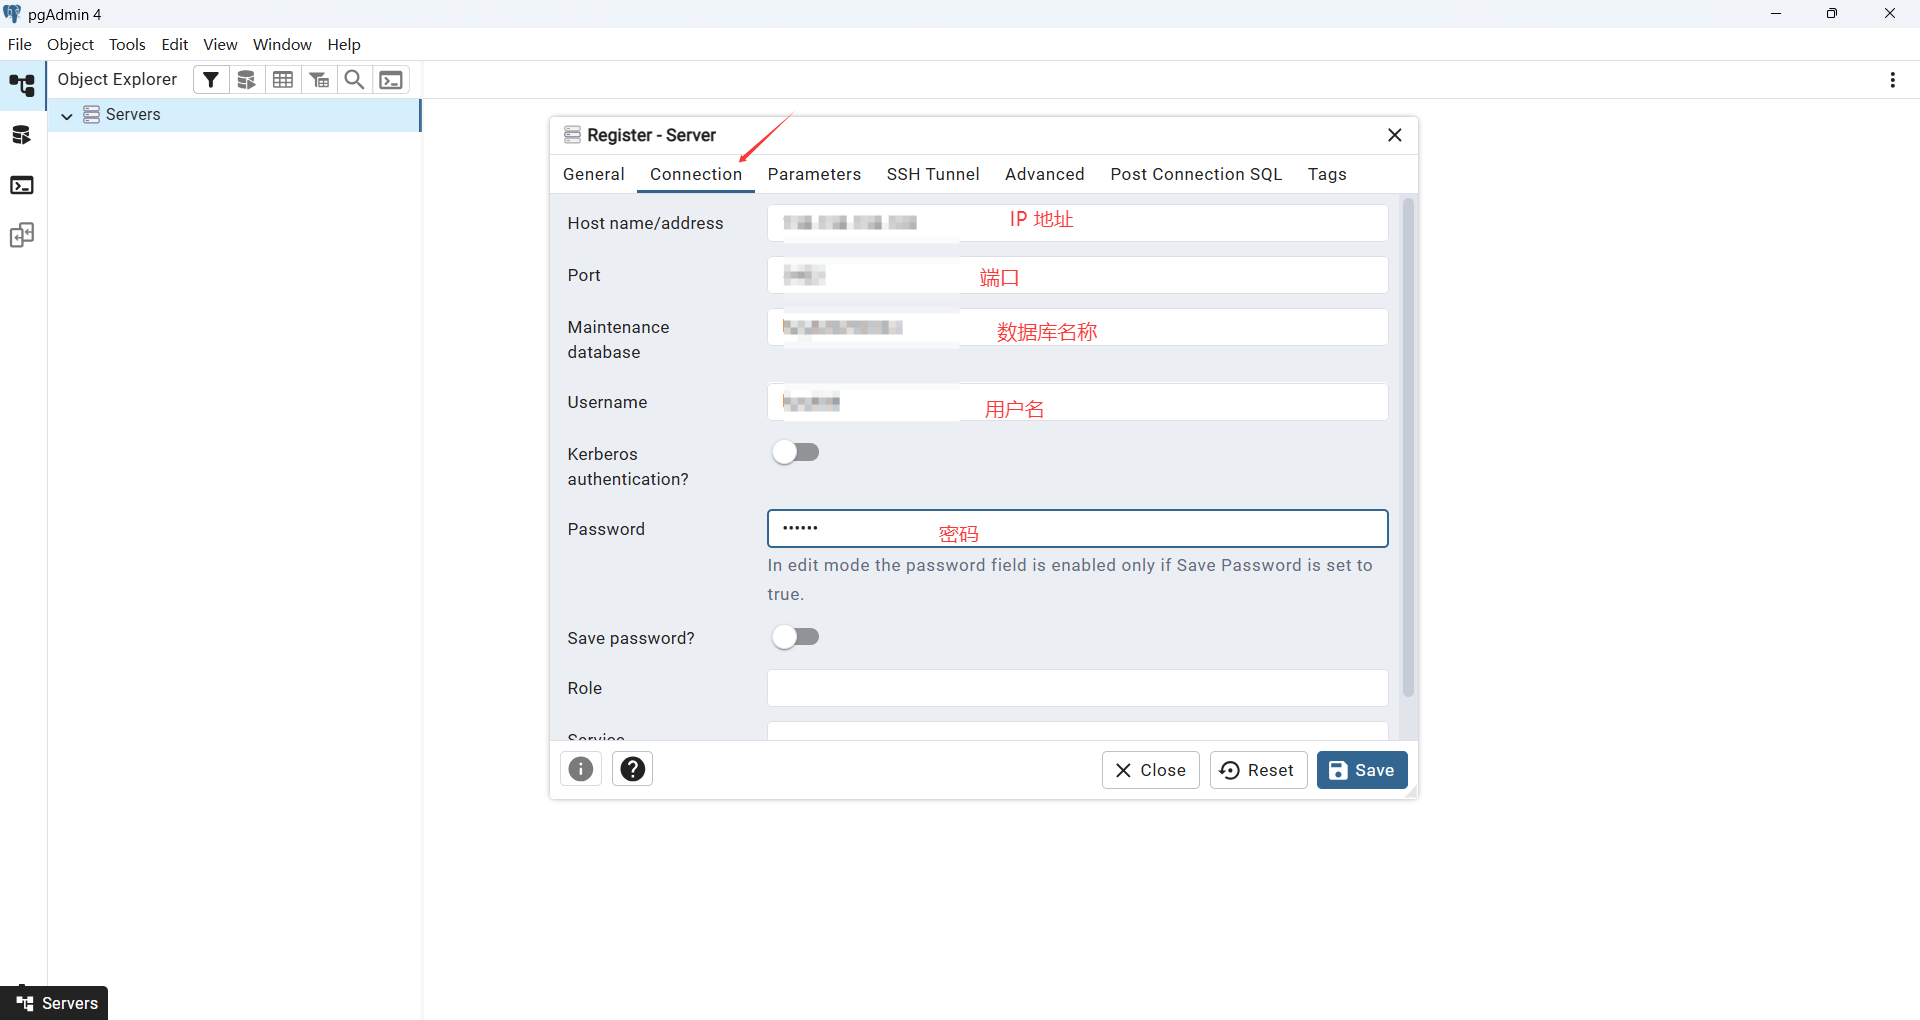1920x1020 pixels.
Task: Click the Role input field
Action: tap(1078, 688)
